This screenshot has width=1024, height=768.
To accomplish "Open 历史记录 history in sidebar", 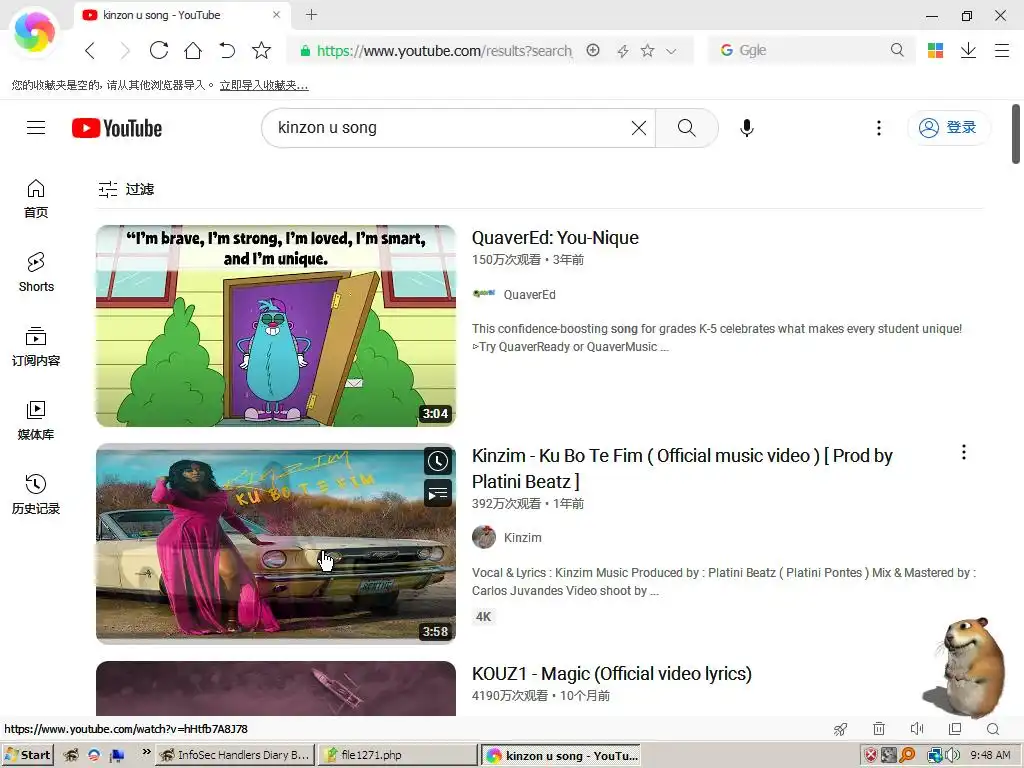I will click(x=36, y=494).
